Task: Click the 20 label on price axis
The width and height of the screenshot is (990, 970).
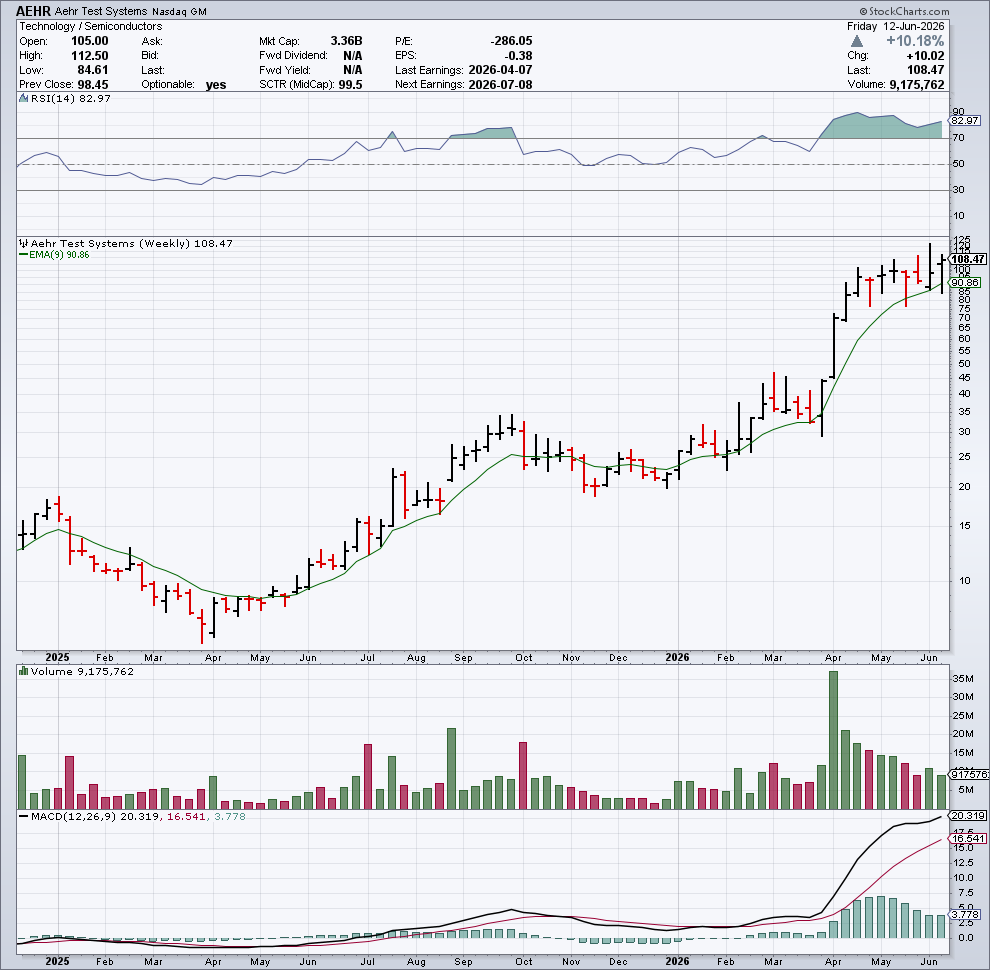Action: point(963,486)
